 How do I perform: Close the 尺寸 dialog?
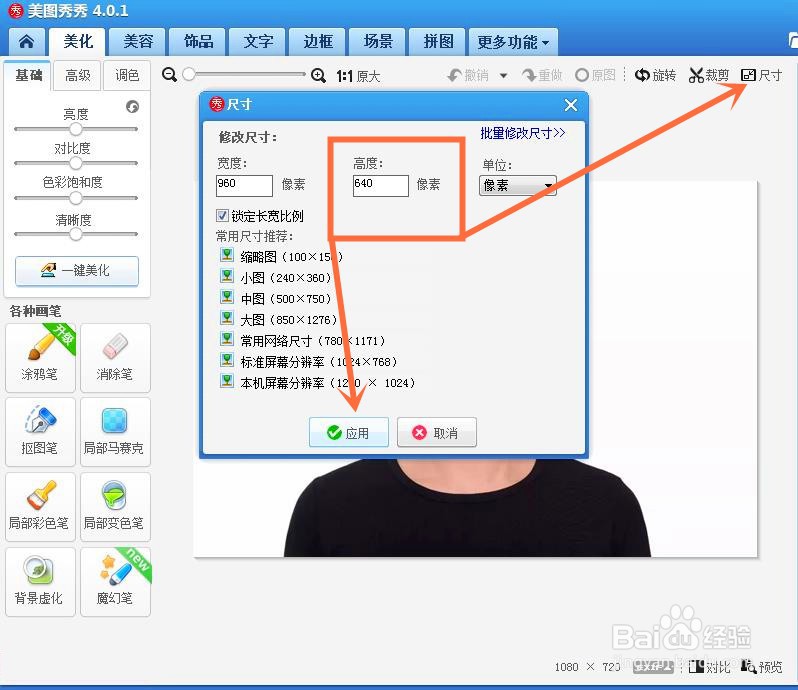coord(571,105)
